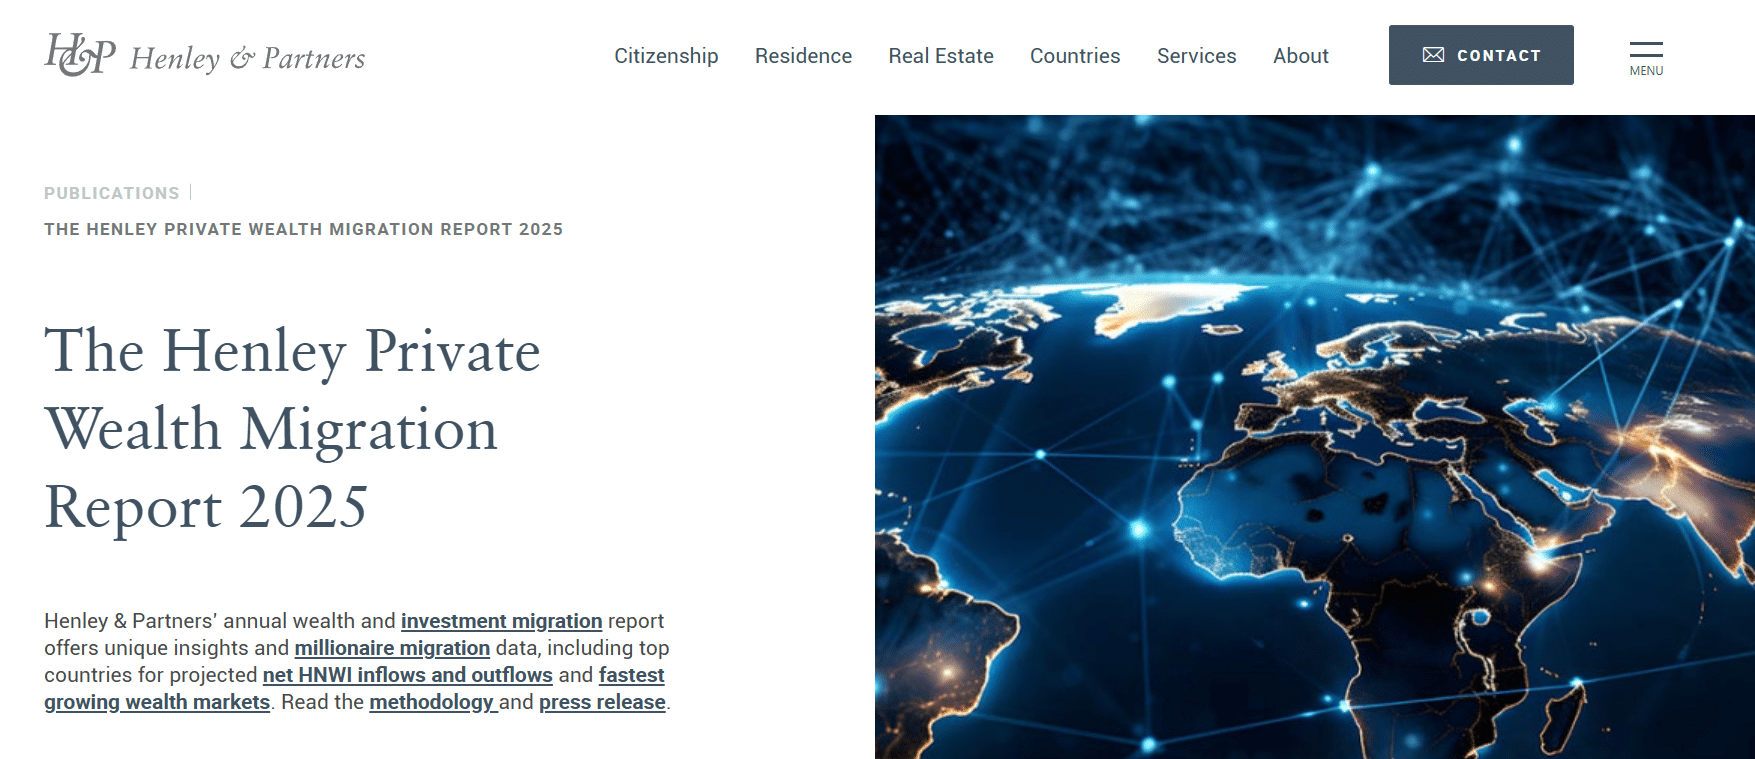1755x759 pixels.
Task: Open the Real Estate menu
Action: [x=941, y=56]
